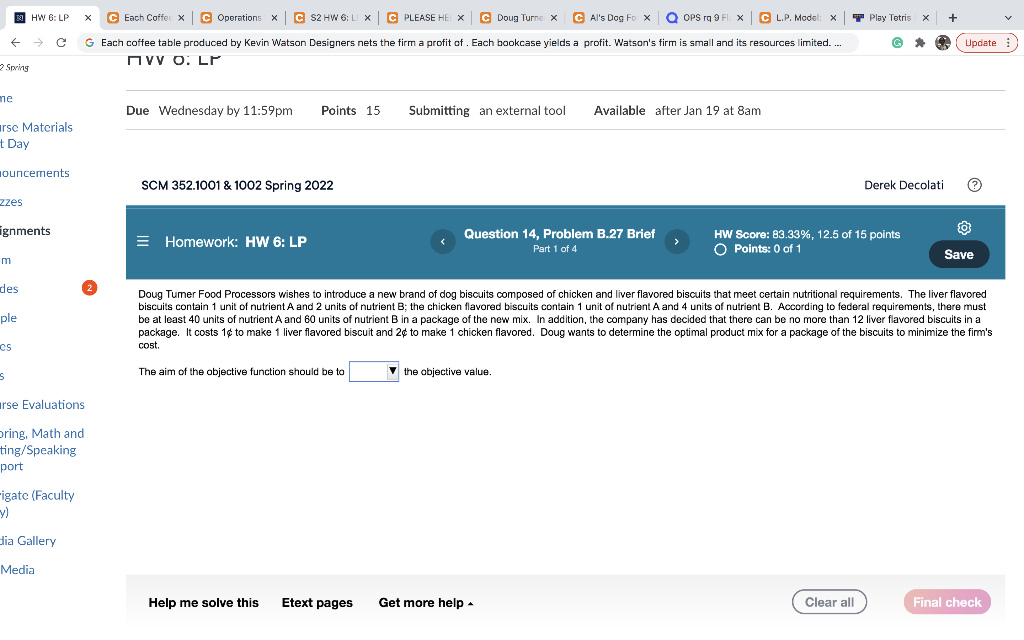Switch to the PLEASE HELP tab

click(426, 18)
